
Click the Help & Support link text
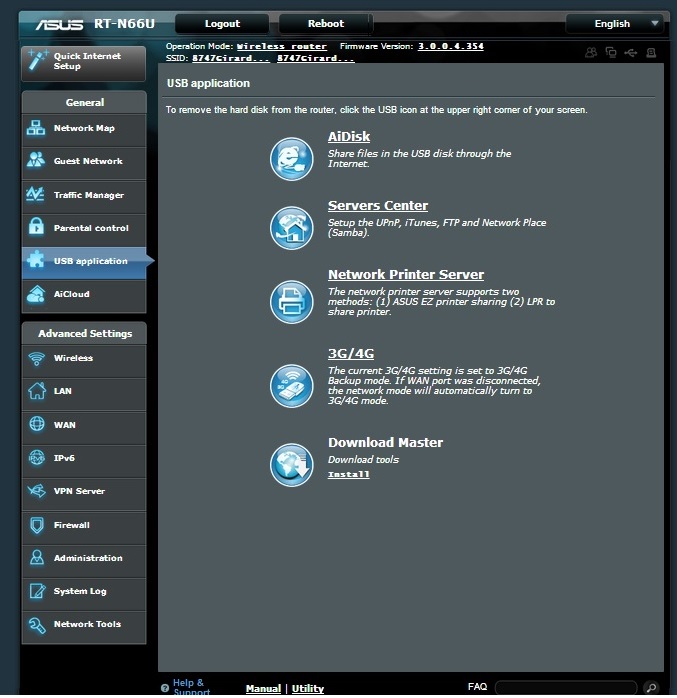click(x=191, y=687)
